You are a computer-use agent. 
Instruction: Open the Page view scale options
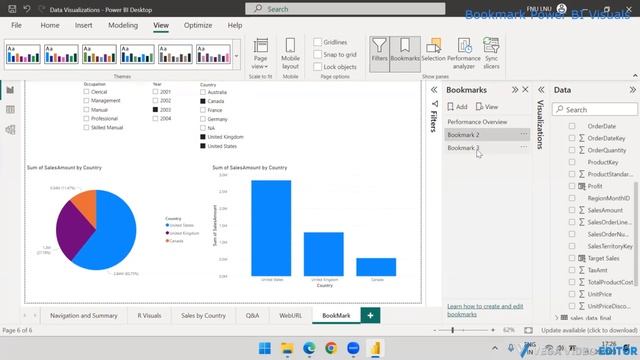click(x=260, y=54)
